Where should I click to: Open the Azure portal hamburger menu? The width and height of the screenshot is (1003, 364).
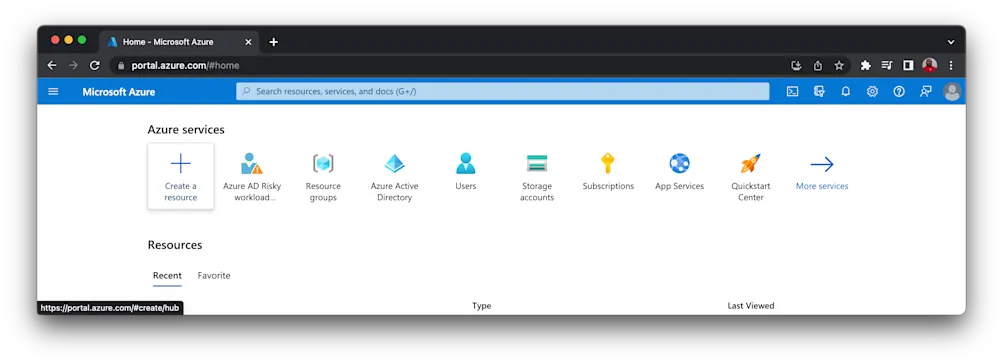coord(53,91)
